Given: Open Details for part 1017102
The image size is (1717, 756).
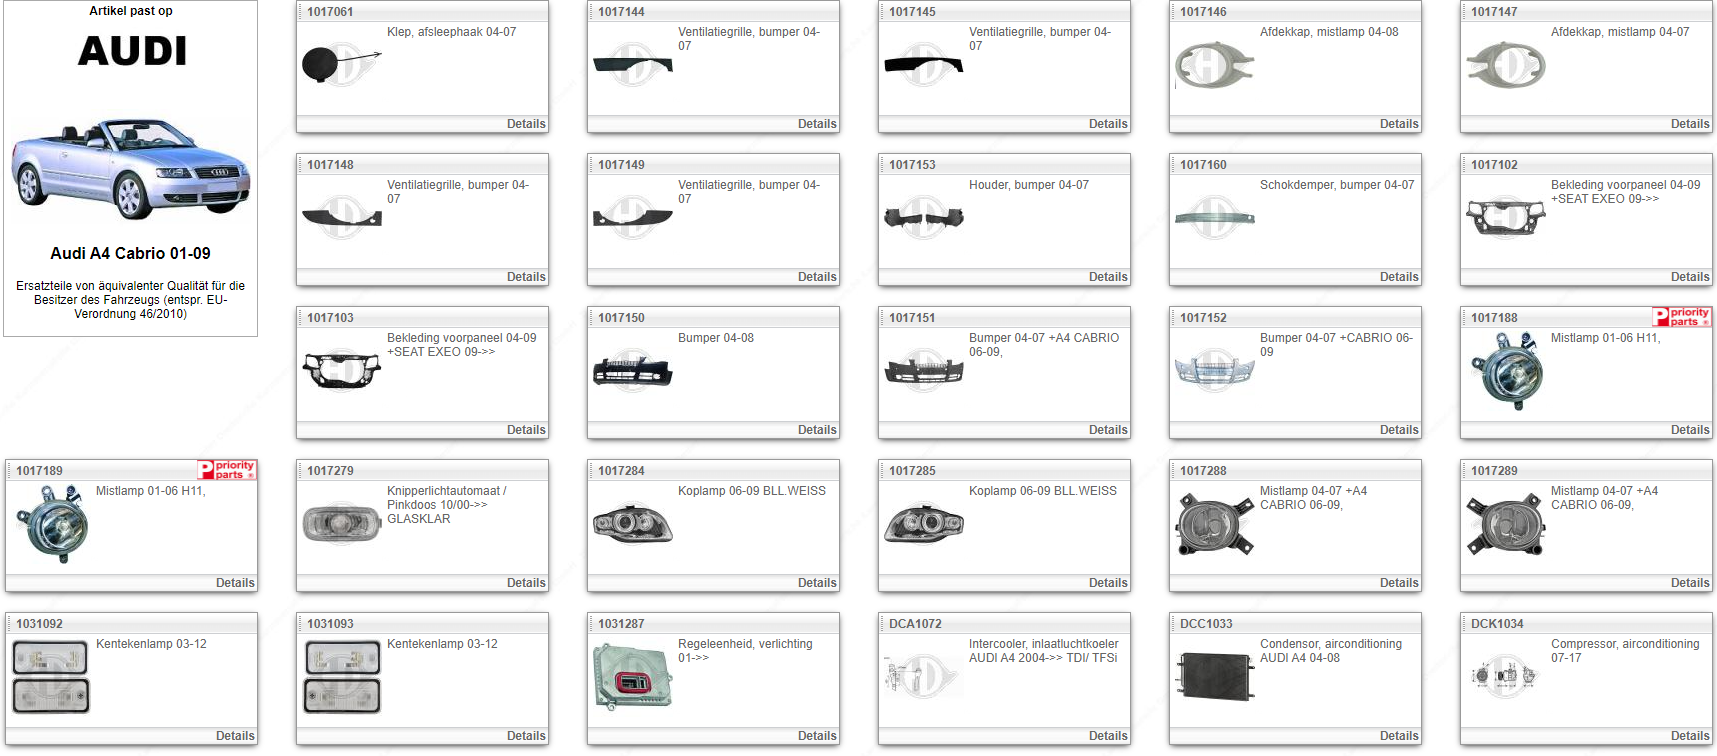Looking at the screenshot, I should 1690,277.
